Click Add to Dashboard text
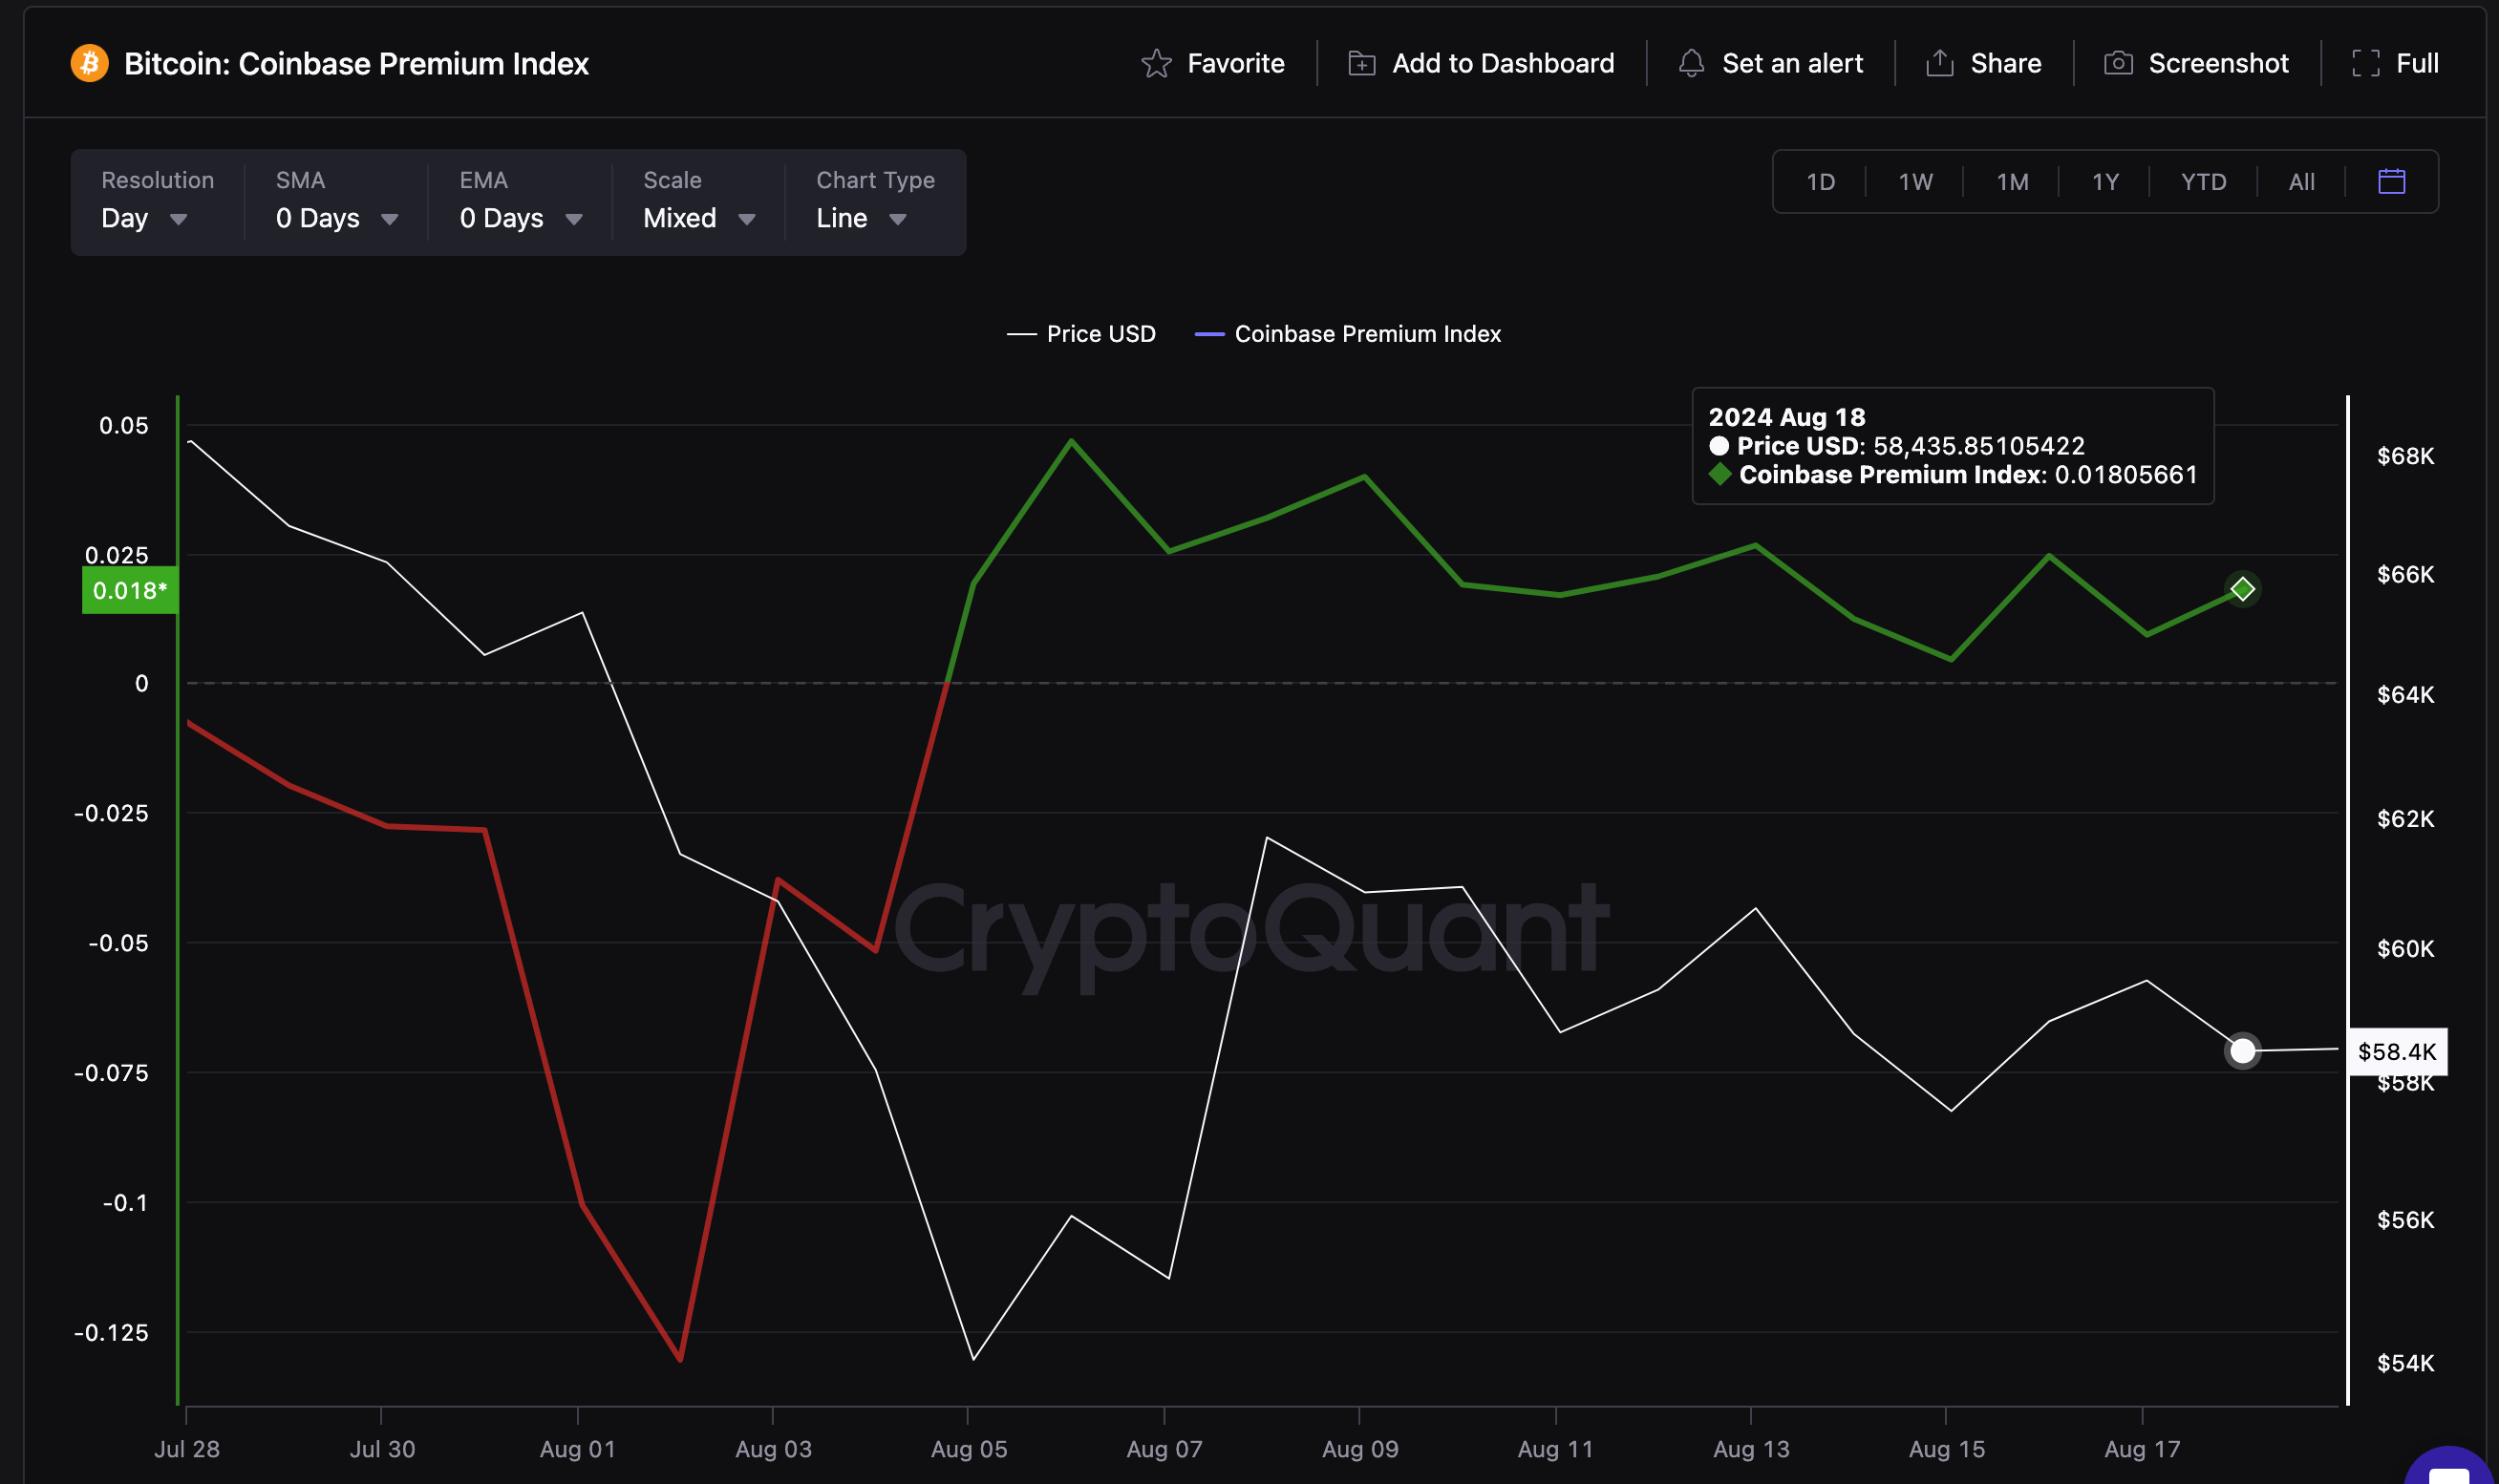Viewport: 2499px width, 1484px height. (x=1502, y=63)
